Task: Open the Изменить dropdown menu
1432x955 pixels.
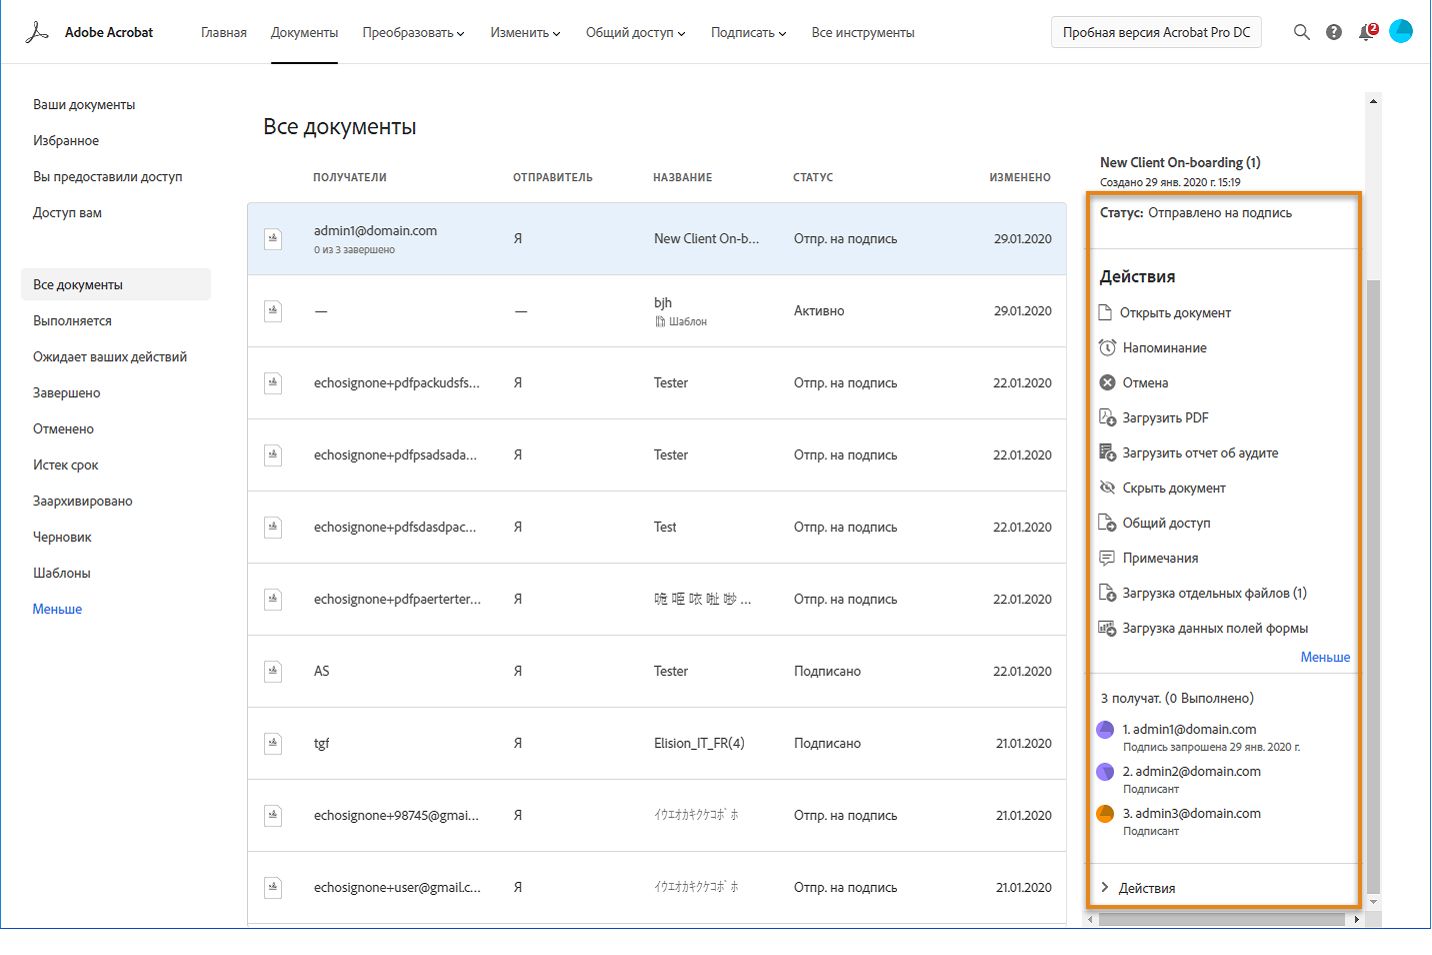Action: click(x=525, y=33)
